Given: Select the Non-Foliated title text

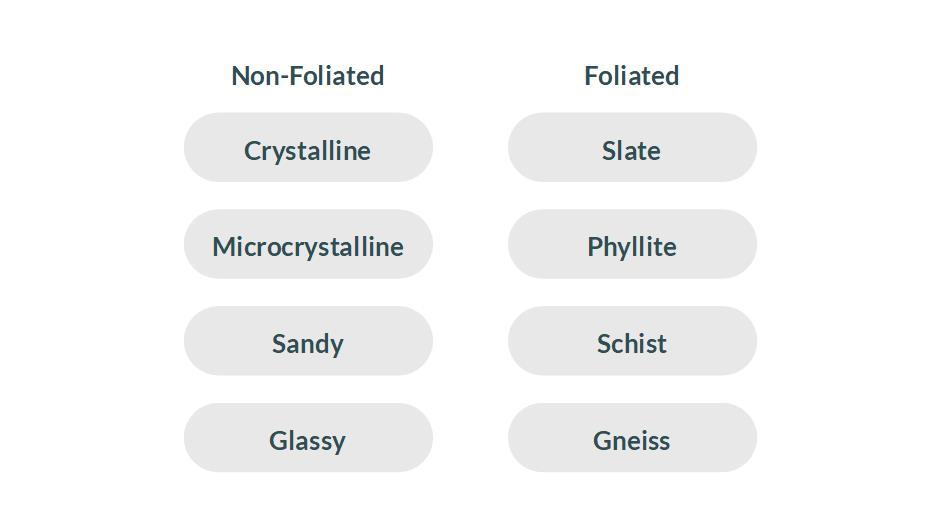Looking at the screenshot, I should (308, 76).
